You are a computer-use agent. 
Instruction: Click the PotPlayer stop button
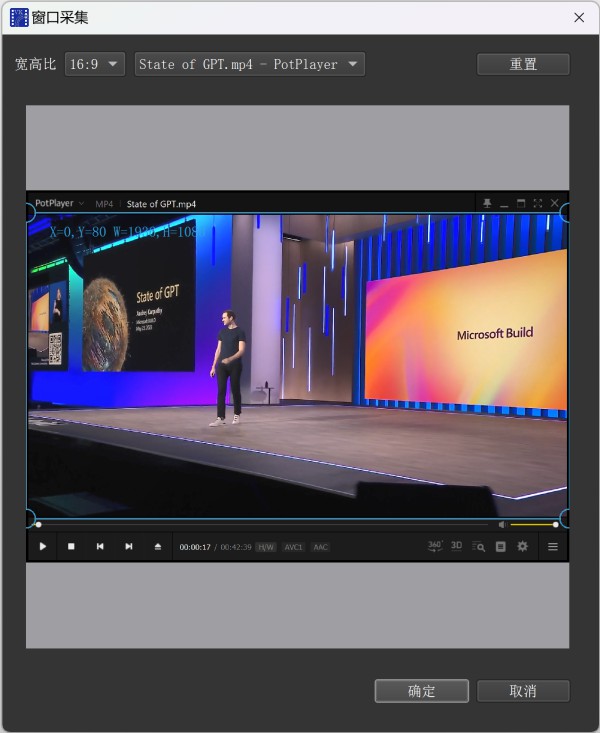[71, 546]
